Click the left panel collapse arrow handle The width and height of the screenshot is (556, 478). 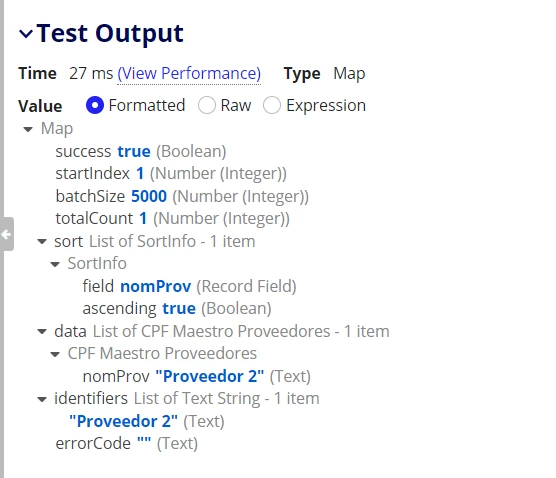[6, 234]
